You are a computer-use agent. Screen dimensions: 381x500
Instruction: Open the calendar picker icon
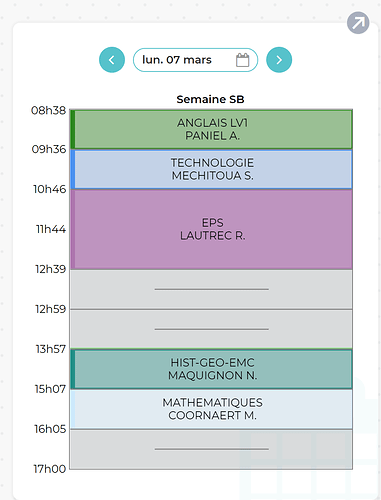[242, 60]
